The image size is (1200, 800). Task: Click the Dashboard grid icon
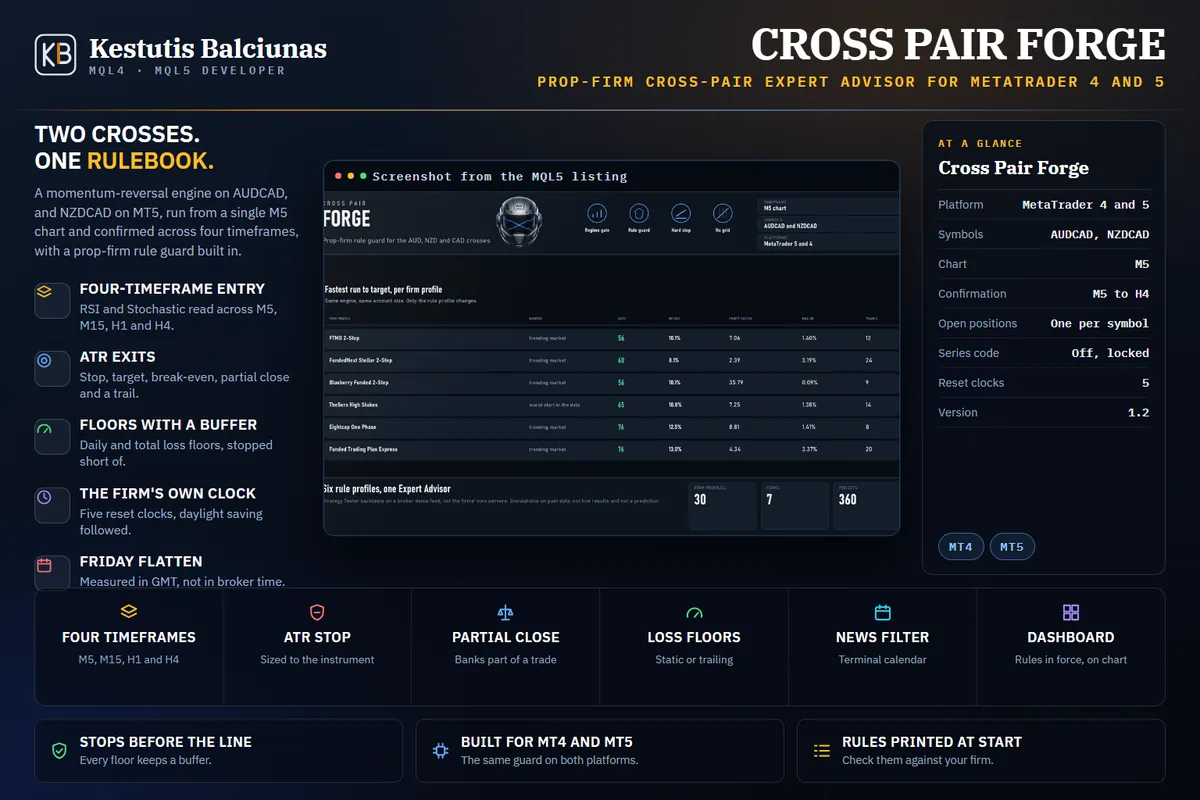click(x=1071, y=612)
